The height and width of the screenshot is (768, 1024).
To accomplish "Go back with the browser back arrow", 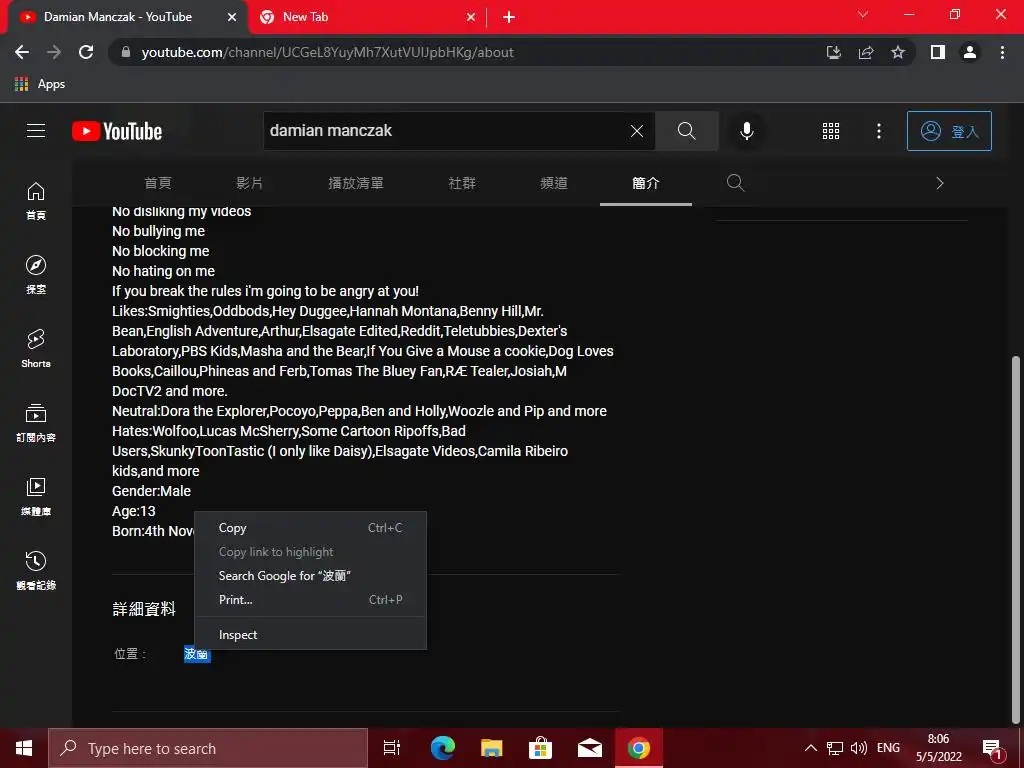I will click(x=22, y=52).
